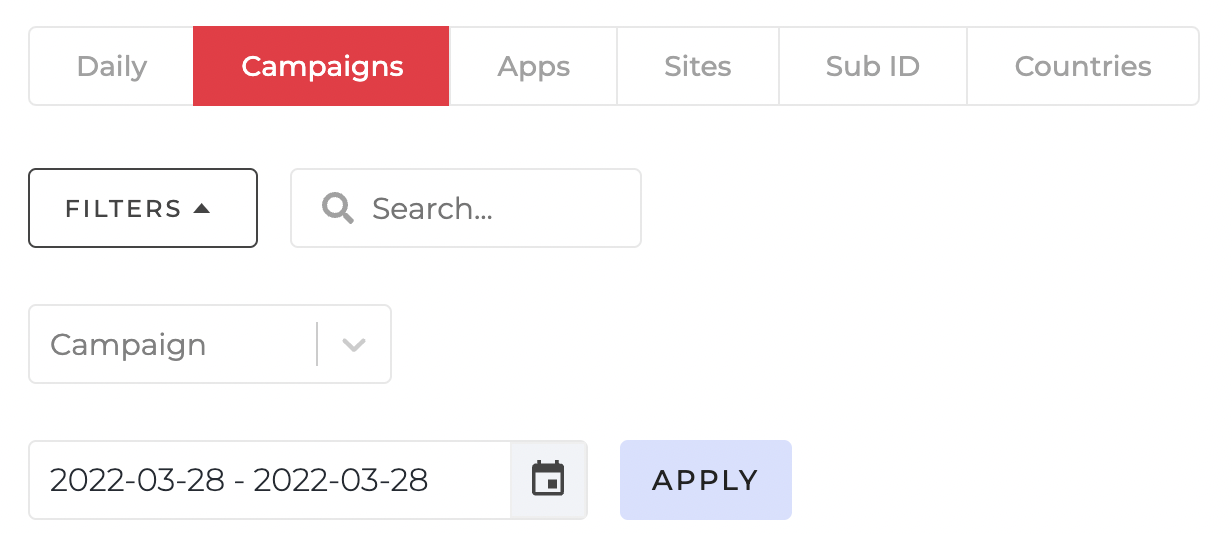Click the magnifying glass search icon
Image resolution: width=1232 pixels, height=534 pixels.
(338, 208)
